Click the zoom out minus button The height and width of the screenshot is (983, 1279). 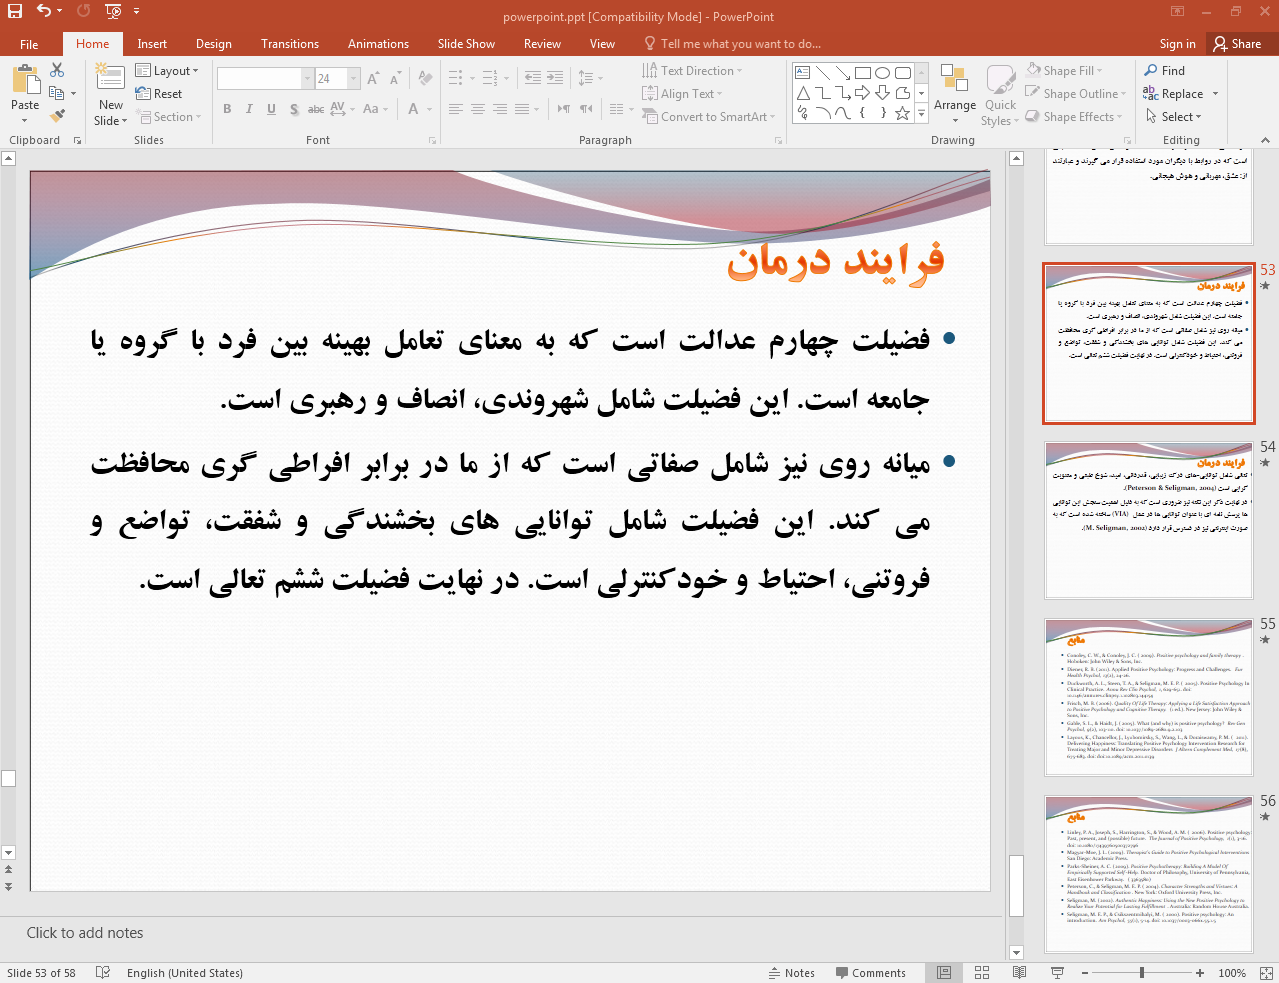click(1086, 972)
